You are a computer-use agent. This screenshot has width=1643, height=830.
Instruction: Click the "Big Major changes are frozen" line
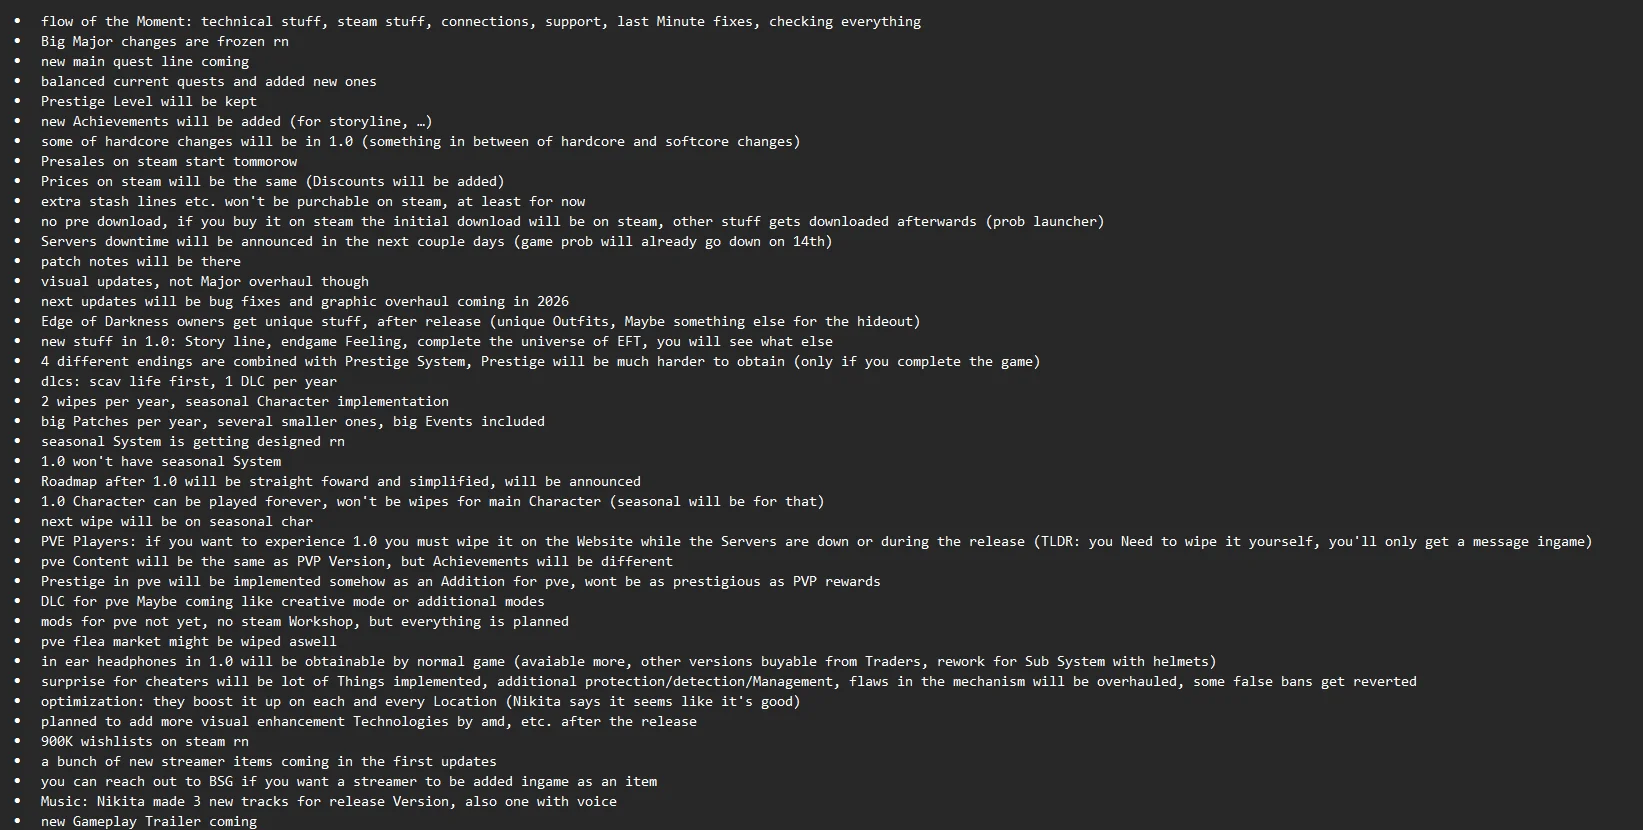point(164,41)
